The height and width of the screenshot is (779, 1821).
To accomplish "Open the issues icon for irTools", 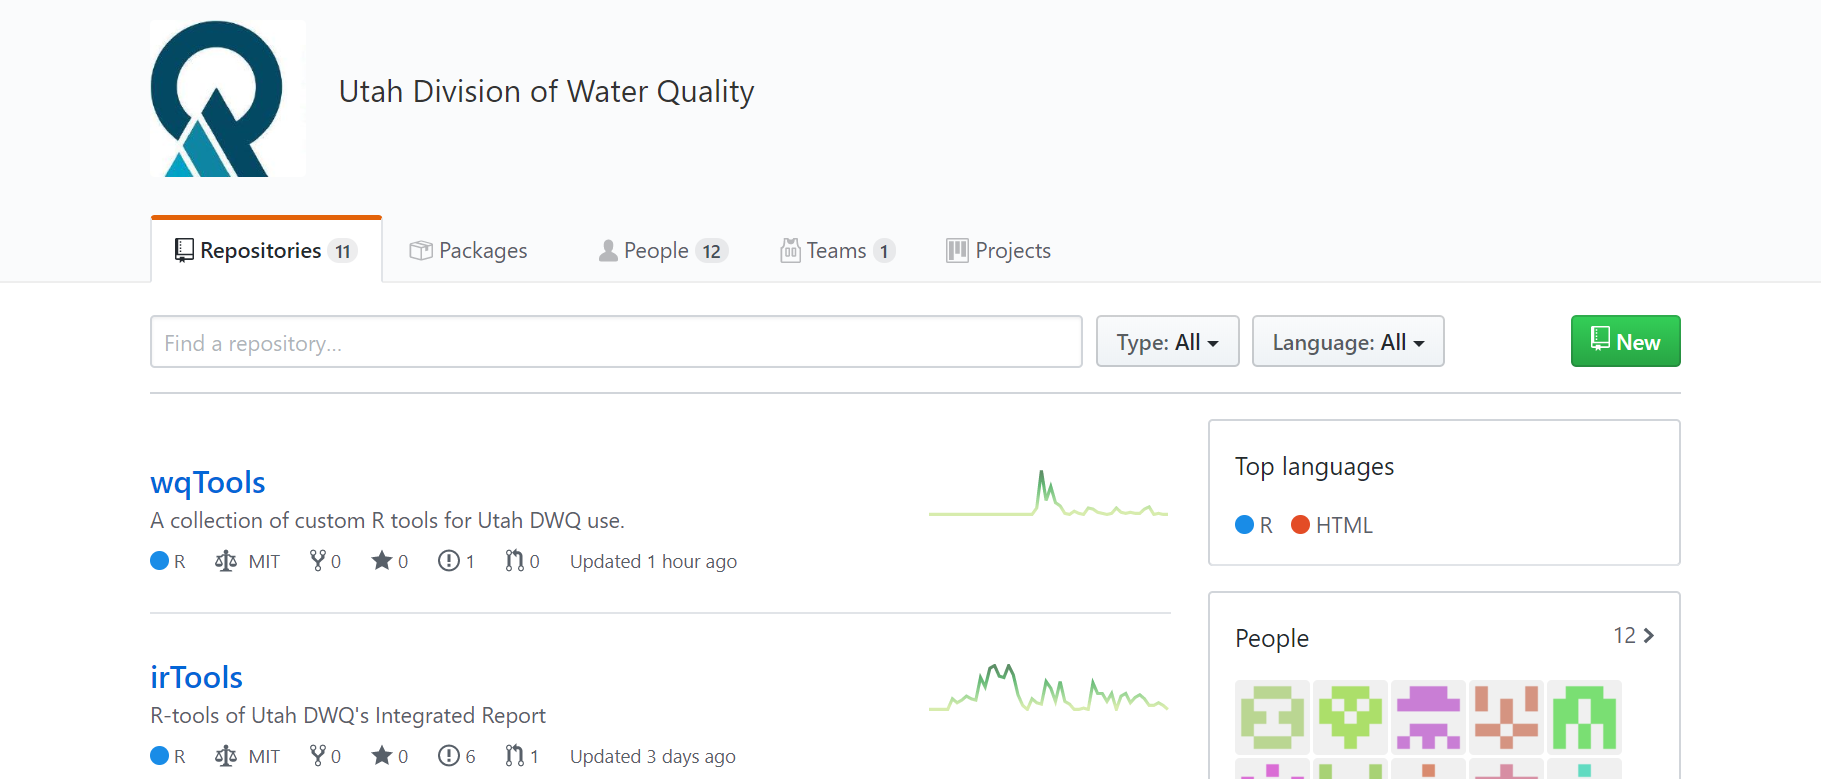I will pos(449,756).
